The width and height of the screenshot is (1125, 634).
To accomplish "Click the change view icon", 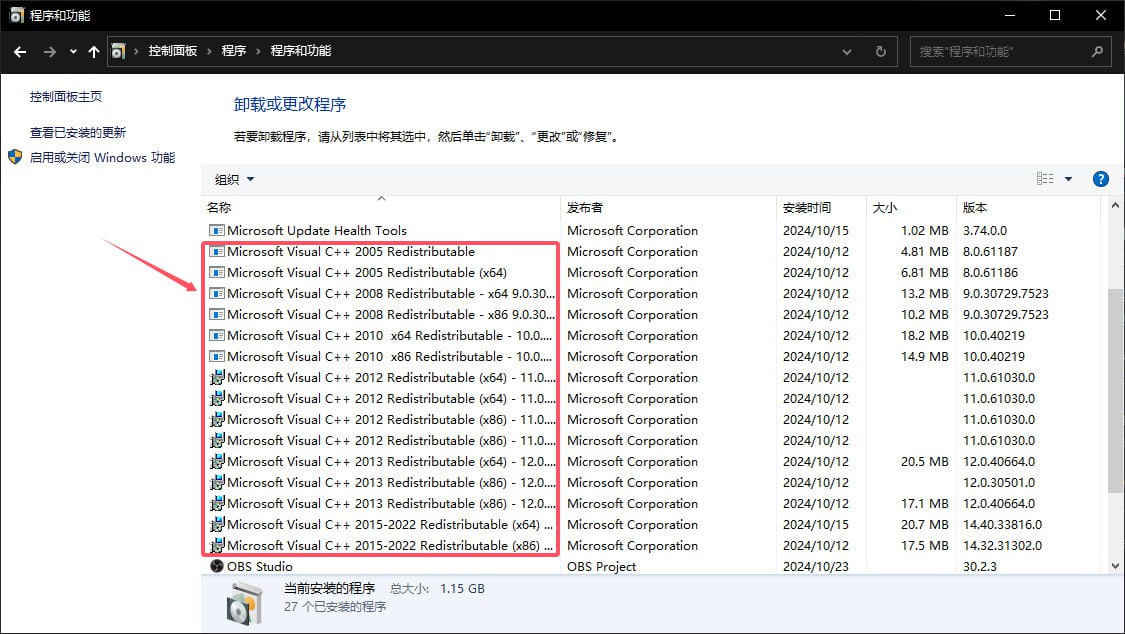I will [1045, 179].
